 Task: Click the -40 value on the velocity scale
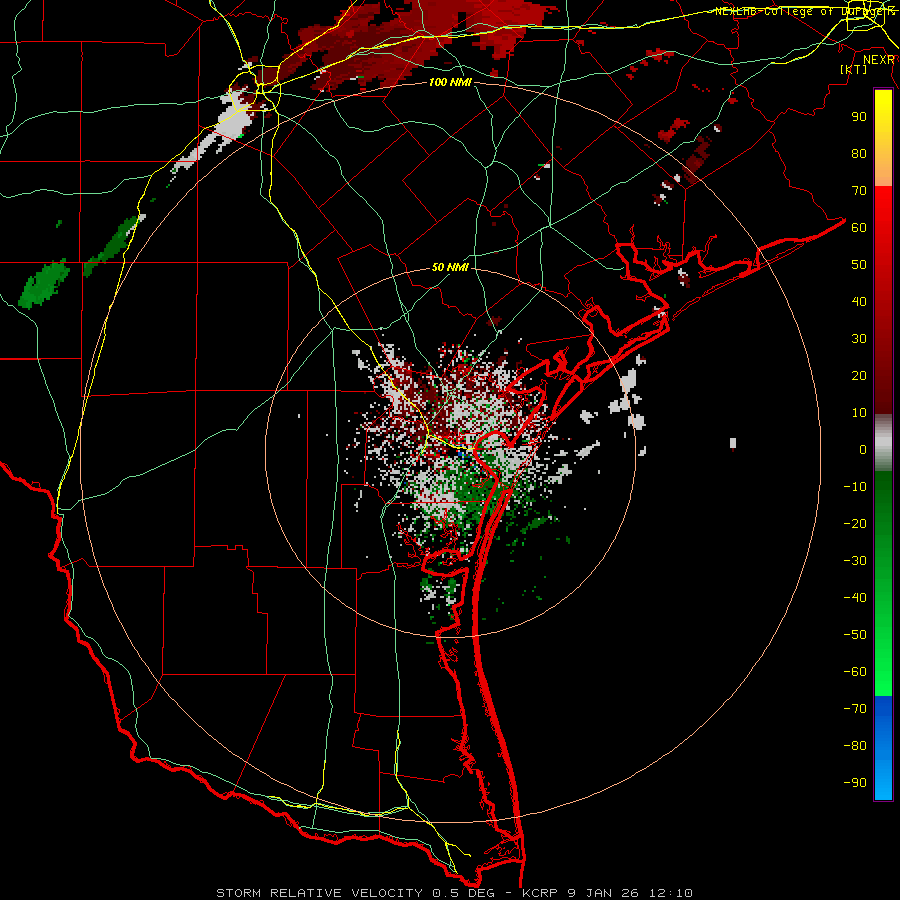pyautogui.click(x=855, y=598)
